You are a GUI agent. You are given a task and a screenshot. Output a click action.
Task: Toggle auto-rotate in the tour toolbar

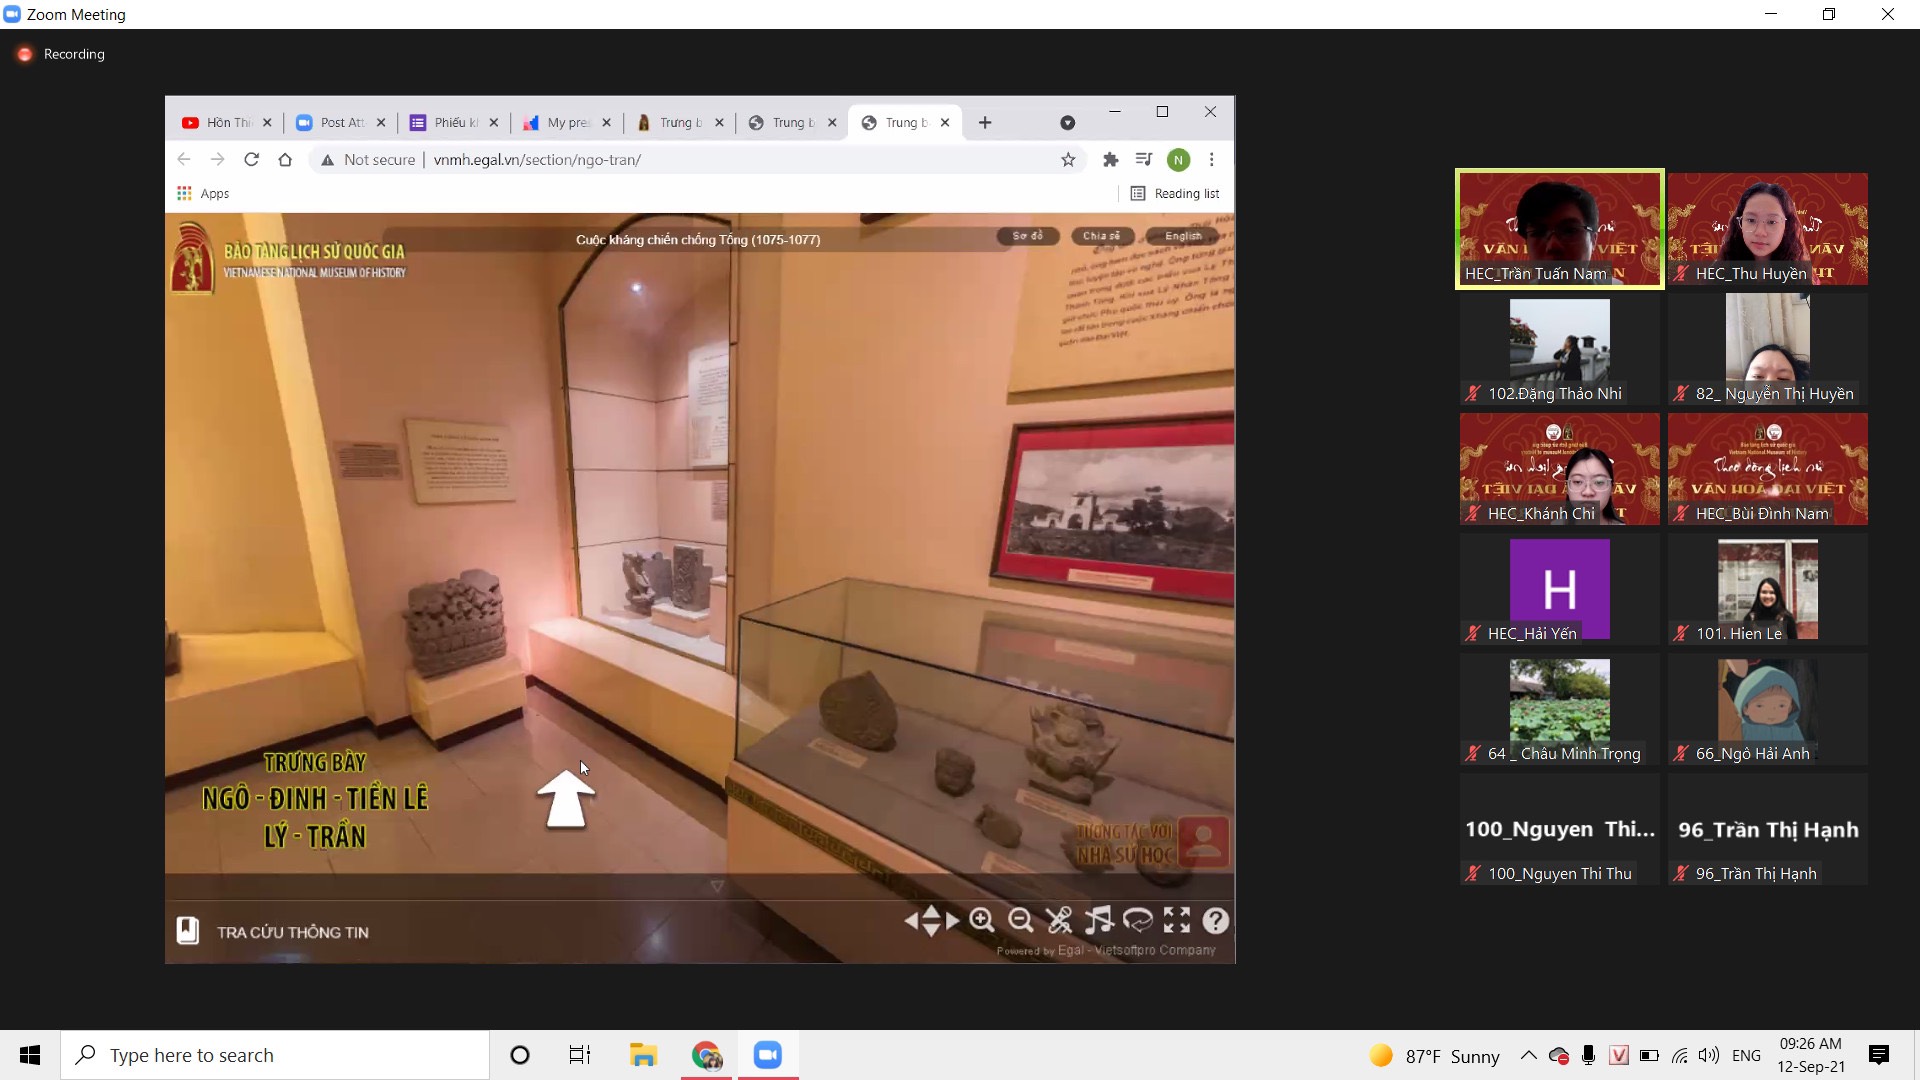tap(1138, 920)
